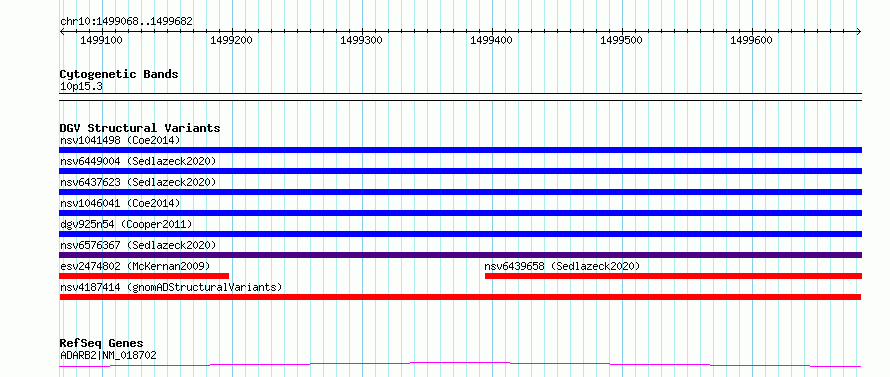Click the nsv4187414 (gnomADStructuralVariants) label
The width and height of the screenshot is (890, 377).
pyautogui.click(x=171, y=287)
